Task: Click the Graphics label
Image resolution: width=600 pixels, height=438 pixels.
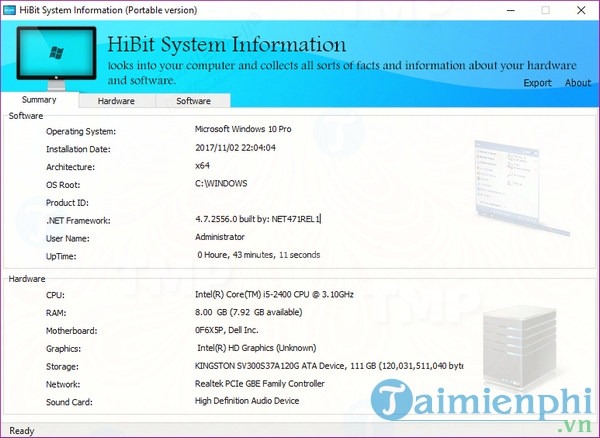Action: pyautogui.click(x=64, y=349)
